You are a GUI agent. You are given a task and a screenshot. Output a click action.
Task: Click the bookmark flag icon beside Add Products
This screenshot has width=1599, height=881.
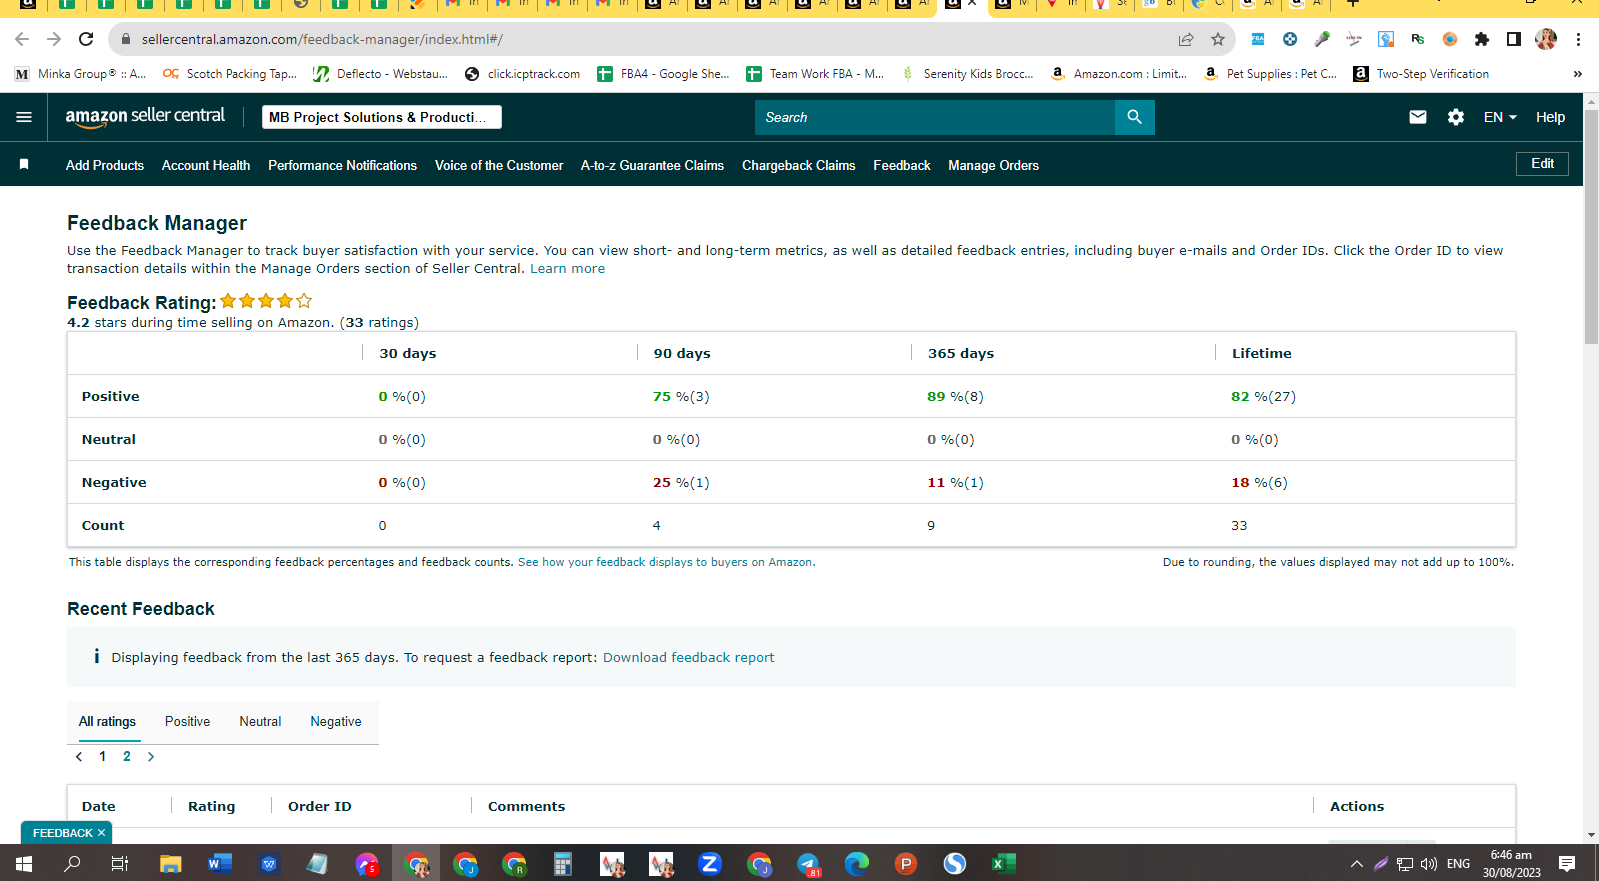(x=24, y=164)
